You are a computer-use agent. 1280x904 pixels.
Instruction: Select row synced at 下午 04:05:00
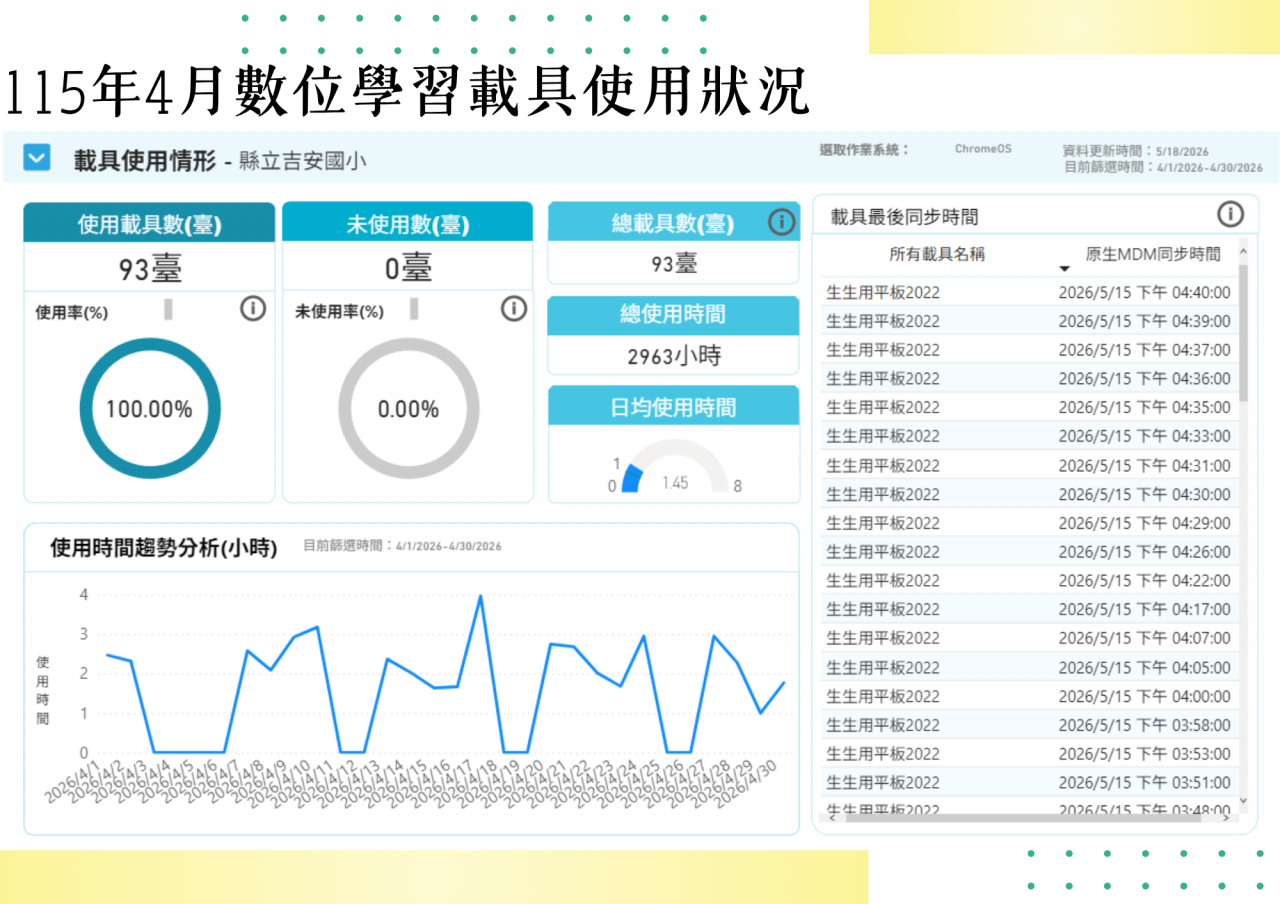tap(1029, 667)
